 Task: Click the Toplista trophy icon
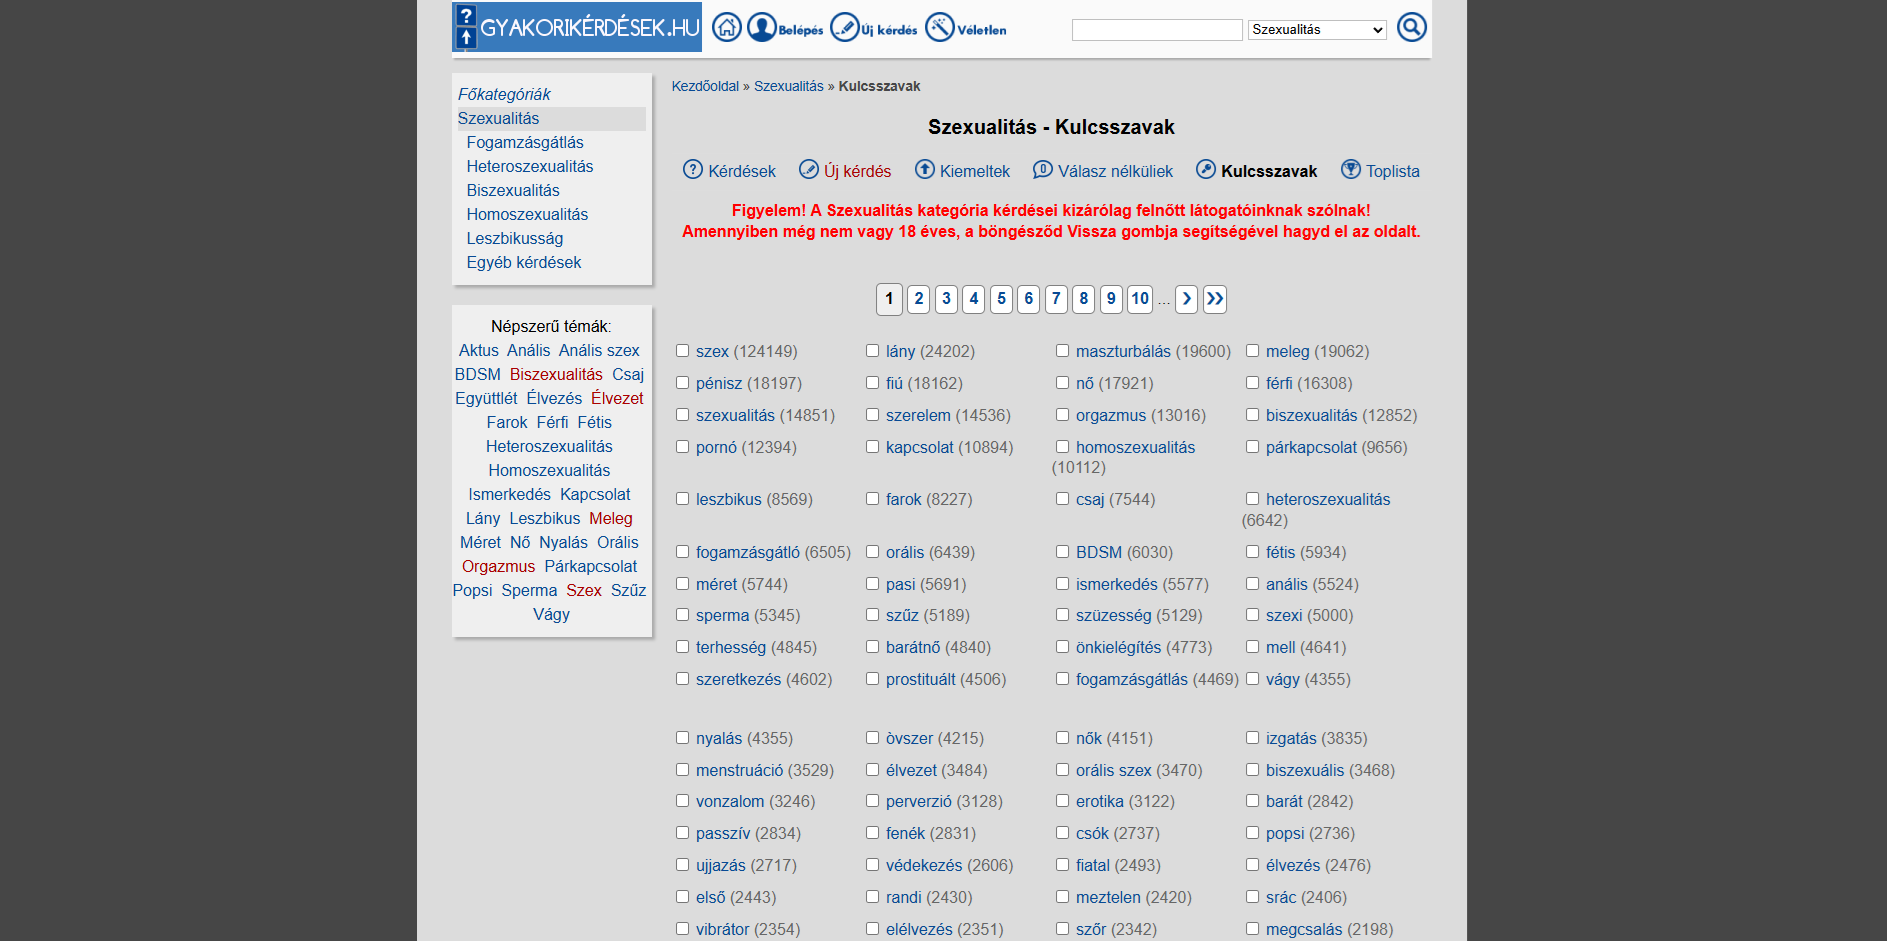pos(1351,170)
